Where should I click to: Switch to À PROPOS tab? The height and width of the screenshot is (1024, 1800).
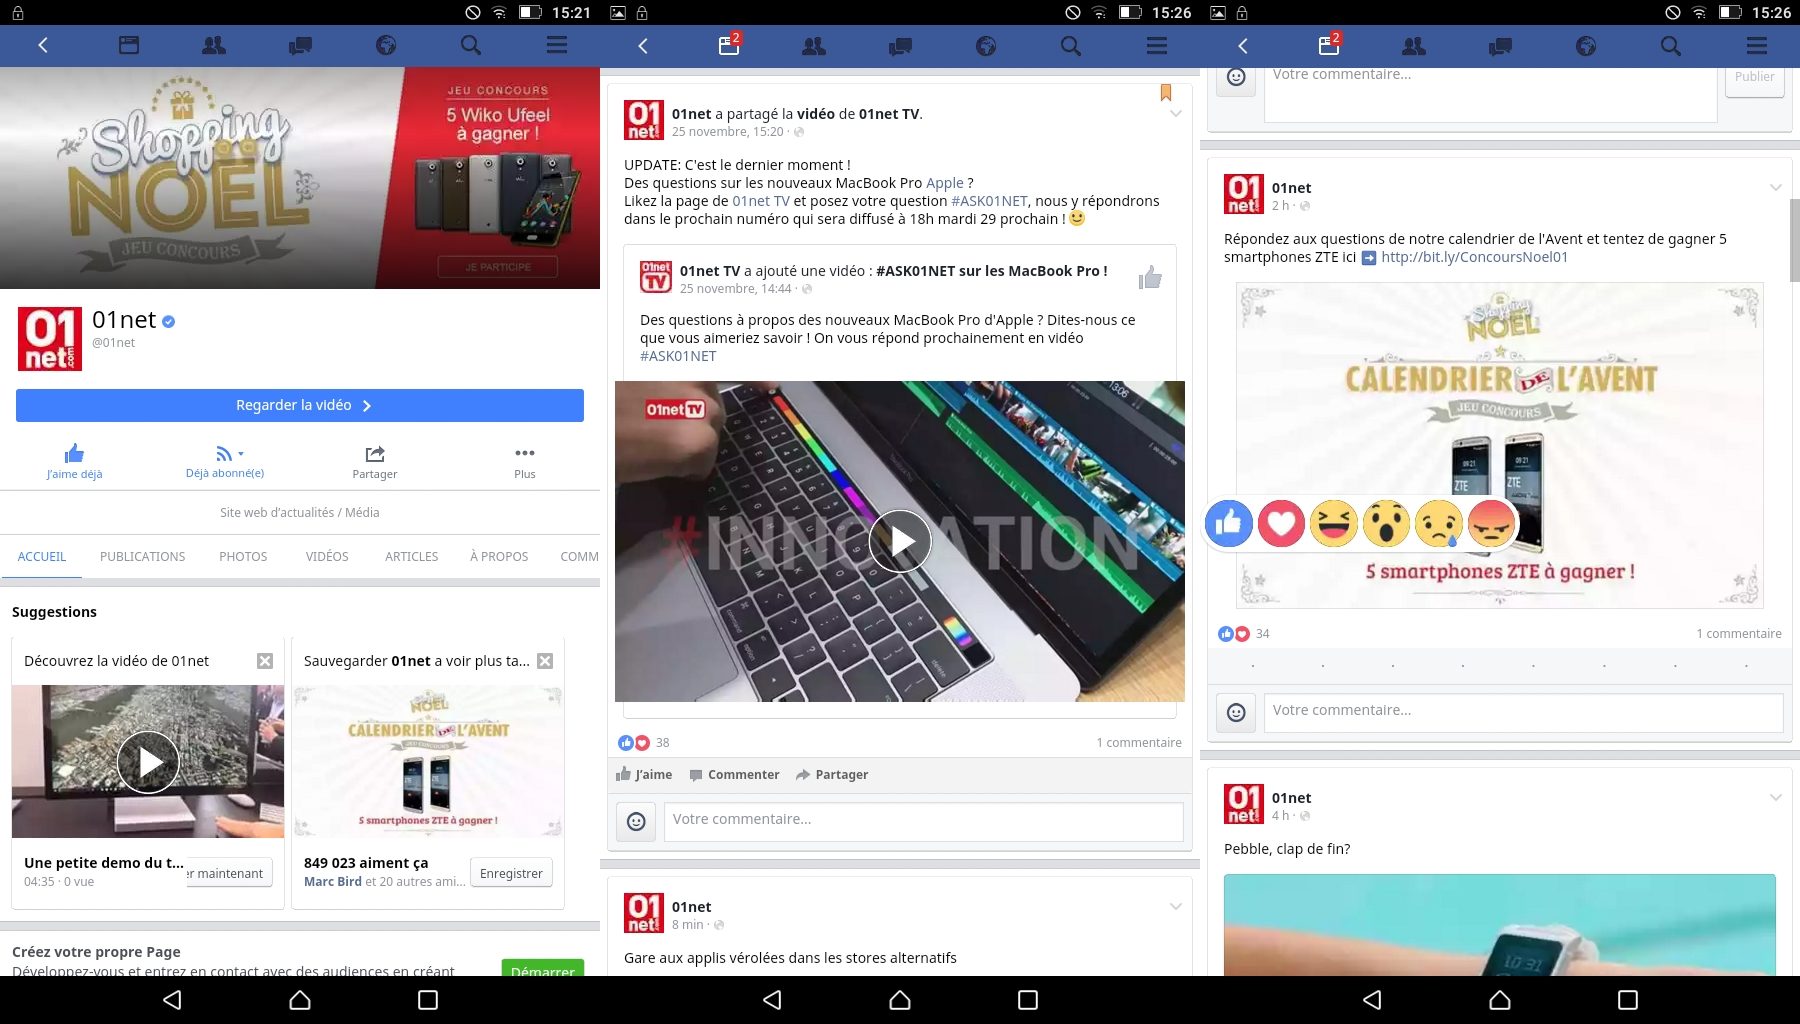click(499, 556)
